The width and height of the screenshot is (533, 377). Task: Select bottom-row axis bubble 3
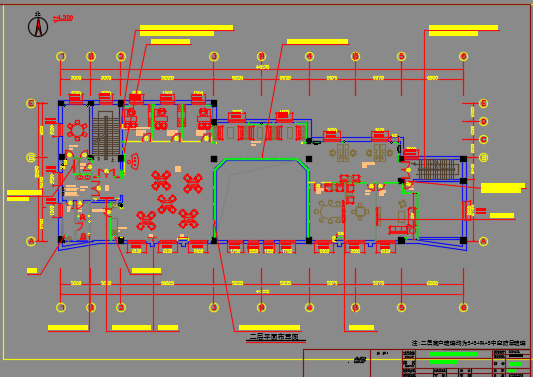click(214, 308)
